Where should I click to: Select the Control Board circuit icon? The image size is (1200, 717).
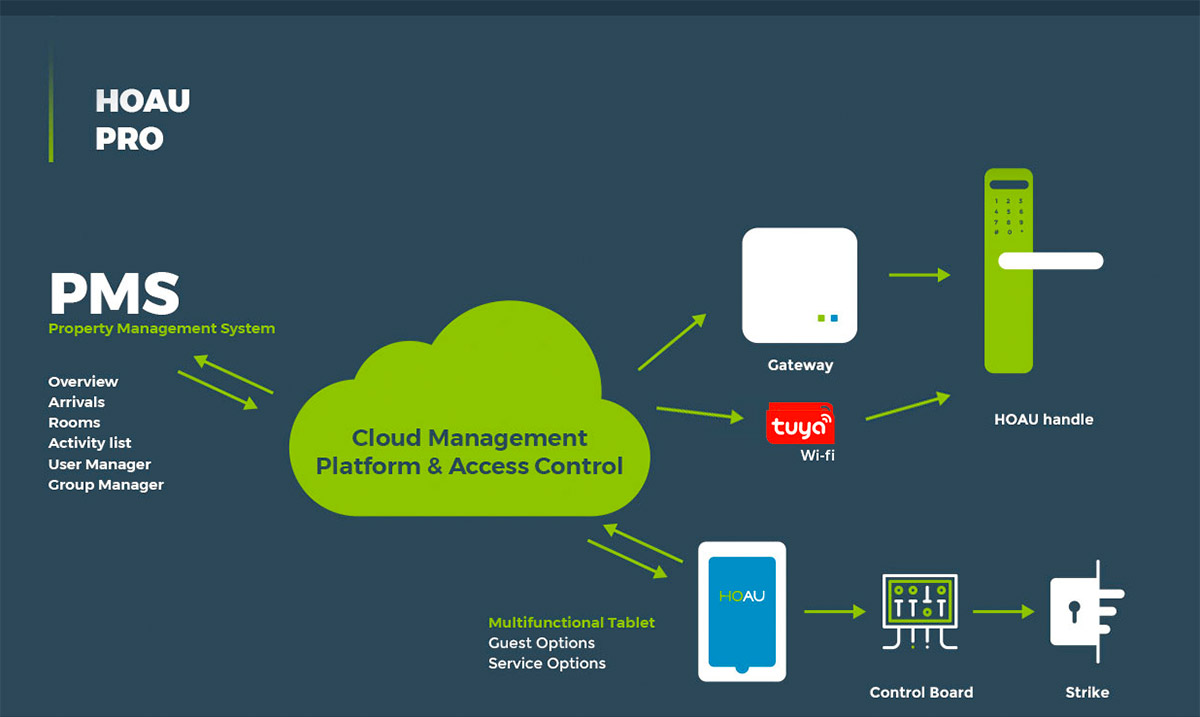(x=919, y=612)
